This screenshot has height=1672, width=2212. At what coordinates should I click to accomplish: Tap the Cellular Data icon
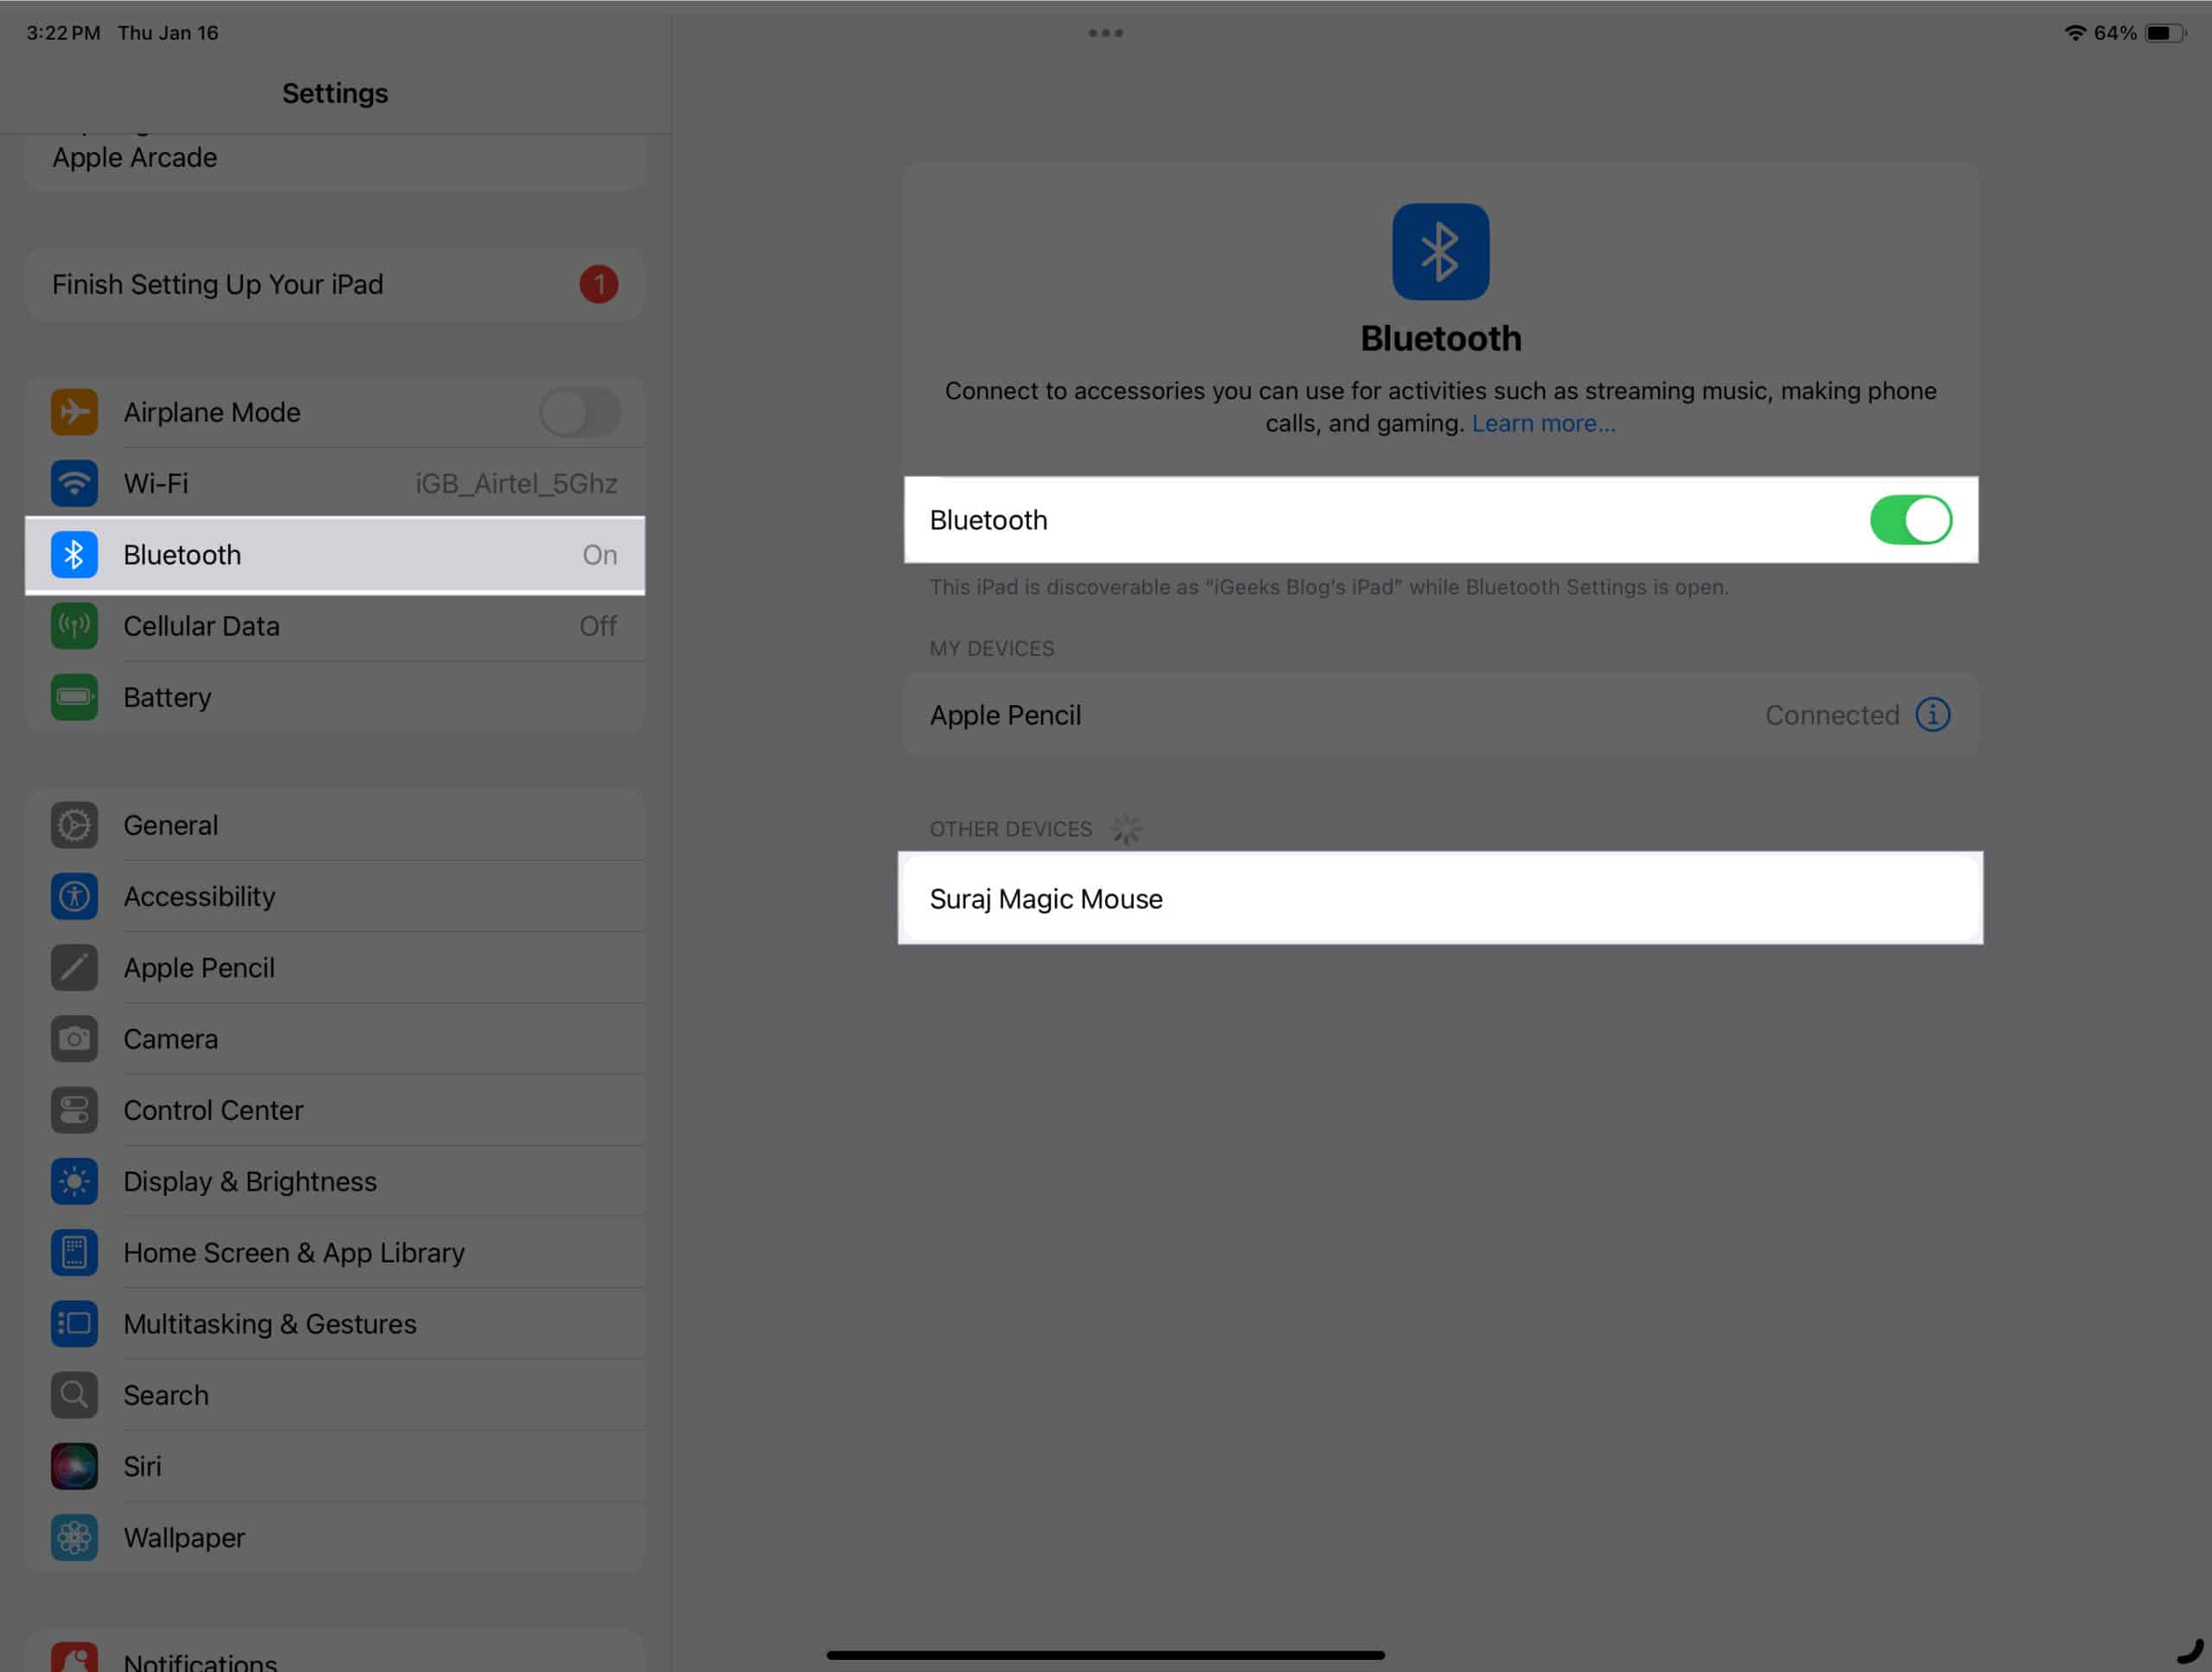pyautogui.click(x=72, y=626)
